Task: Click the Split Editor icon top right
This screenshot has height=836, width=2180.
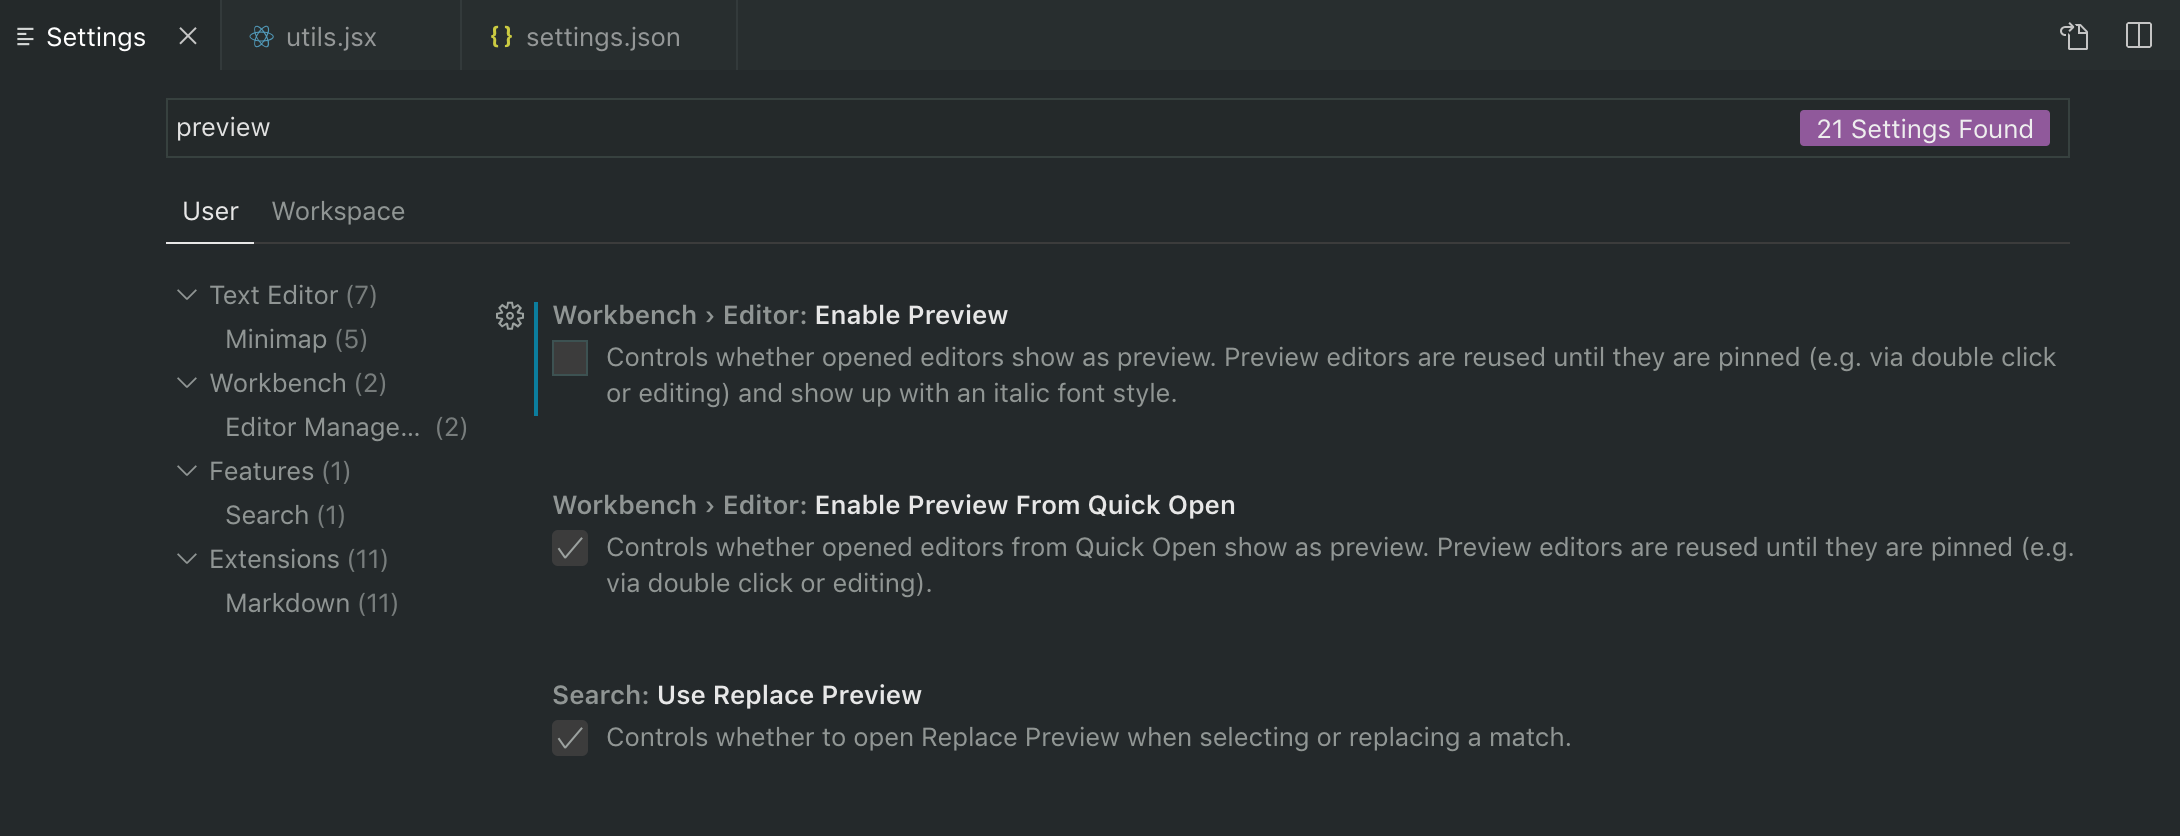Action: point(2140,36)
